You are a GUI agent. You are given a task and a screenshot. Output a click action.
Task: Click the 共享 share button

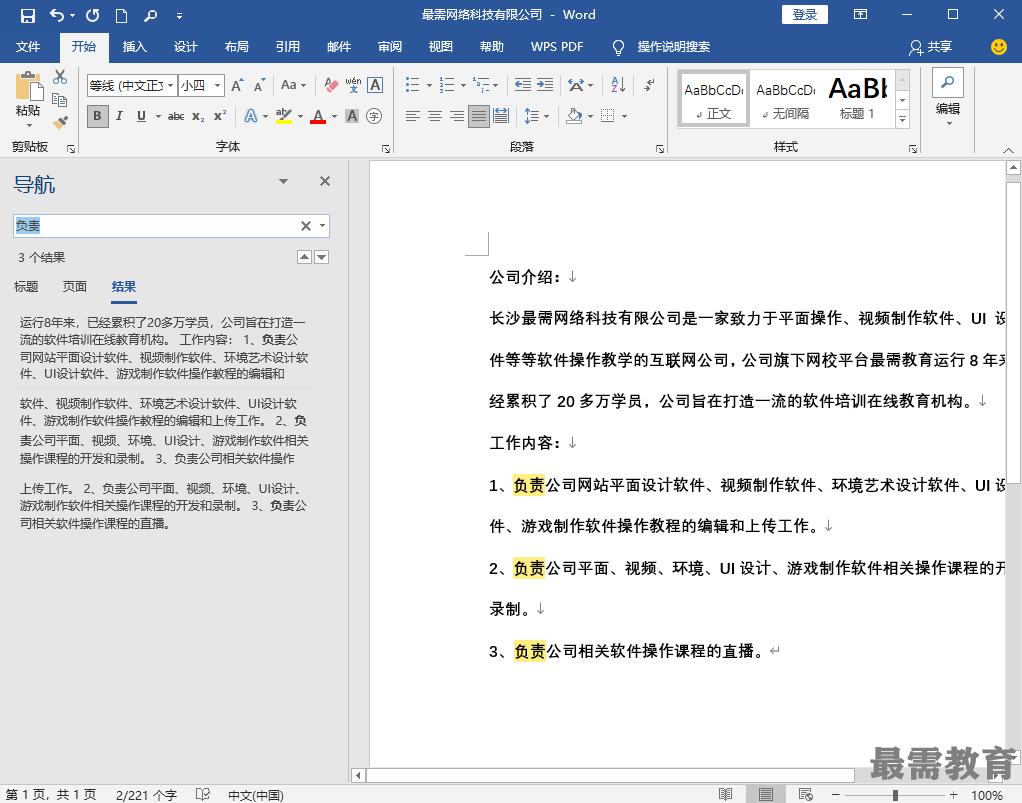coord(931,47)
